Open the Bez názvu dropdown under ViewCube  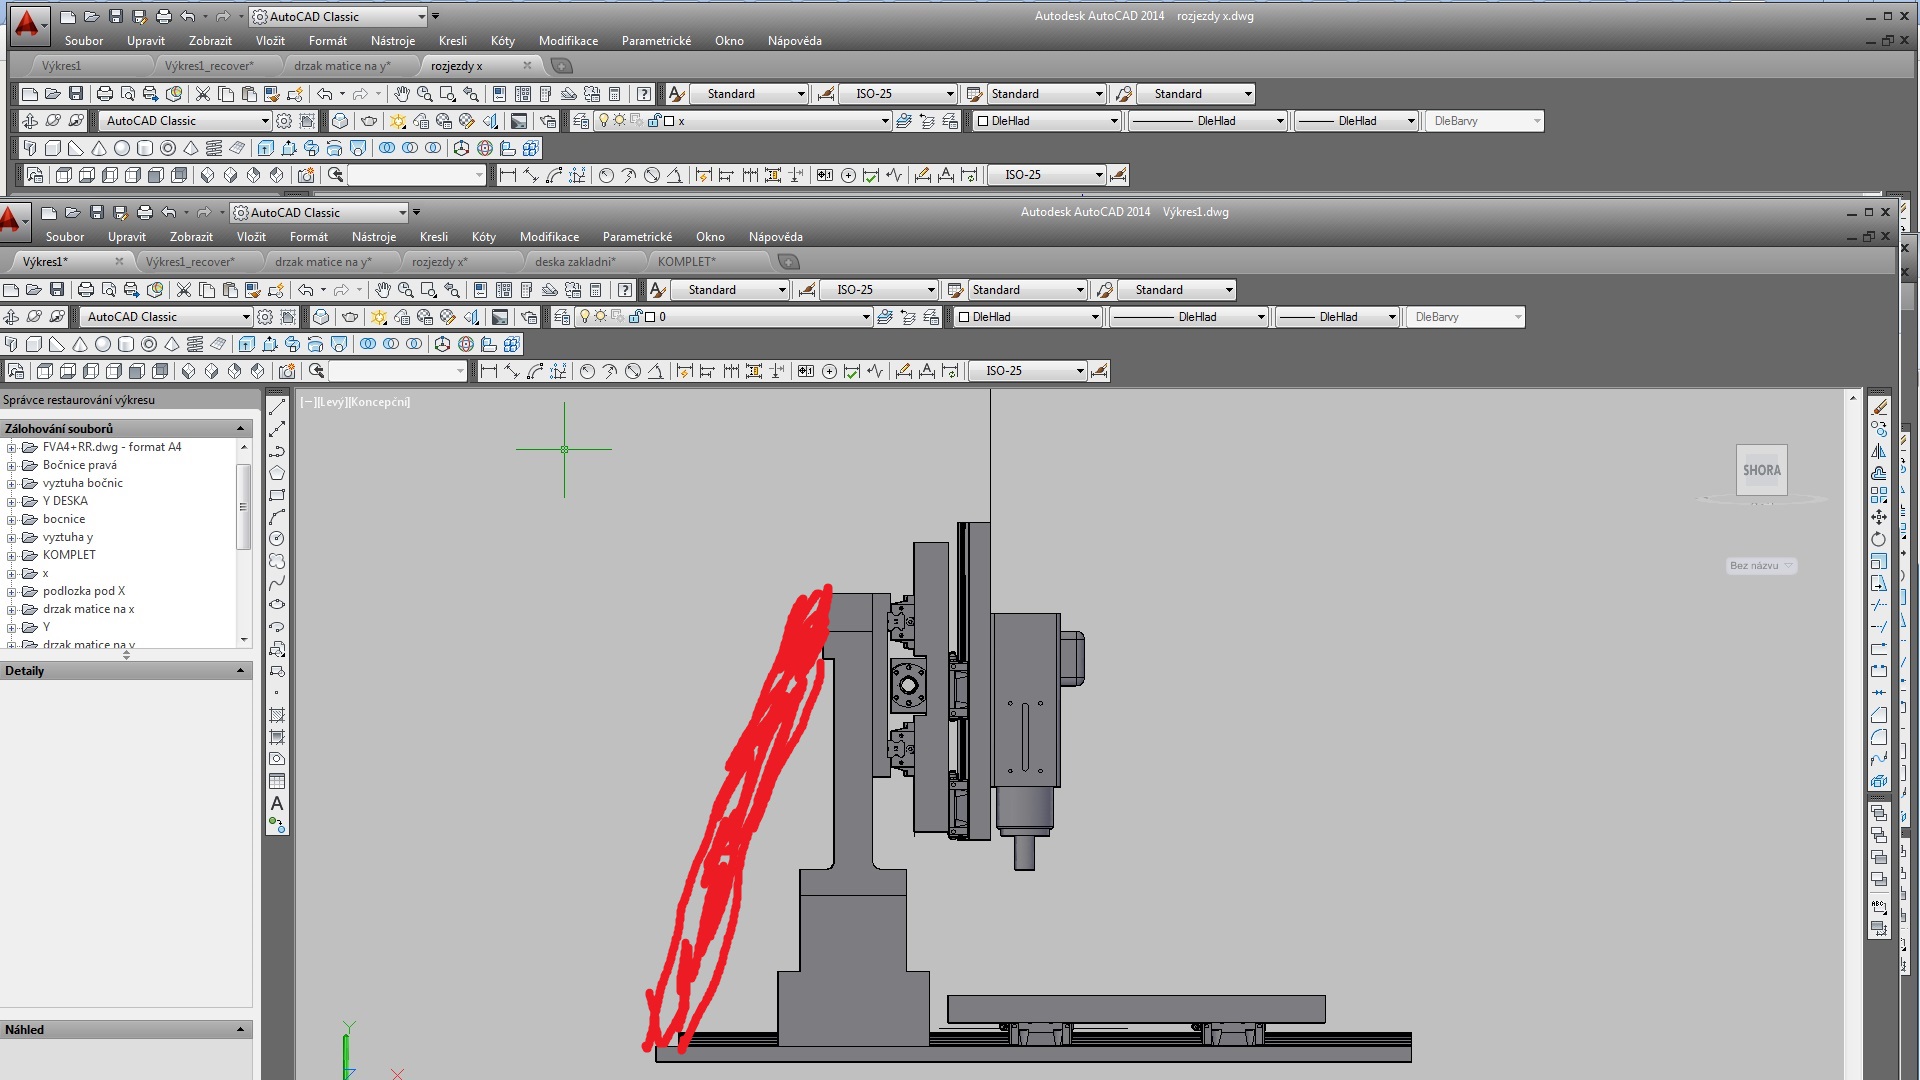click(x=1761, y=566)
